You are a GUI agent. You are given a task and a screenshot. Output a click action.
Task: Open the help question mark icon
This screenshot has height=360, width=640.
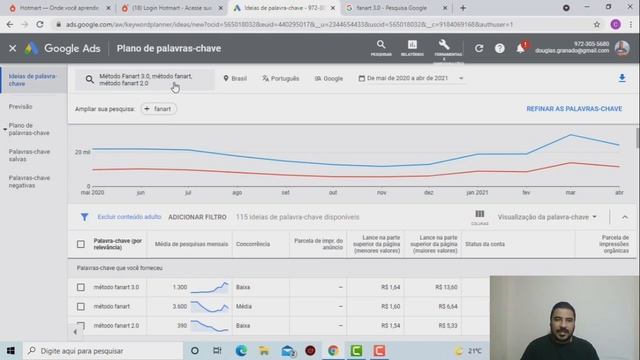pos(500,48)
